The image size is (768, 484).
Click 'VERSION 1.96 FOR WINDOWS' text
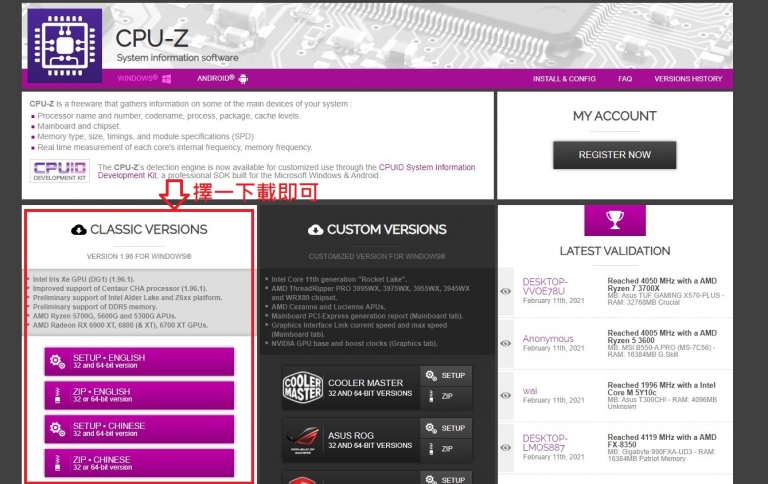pyautogui.click(x=139, y=256)
